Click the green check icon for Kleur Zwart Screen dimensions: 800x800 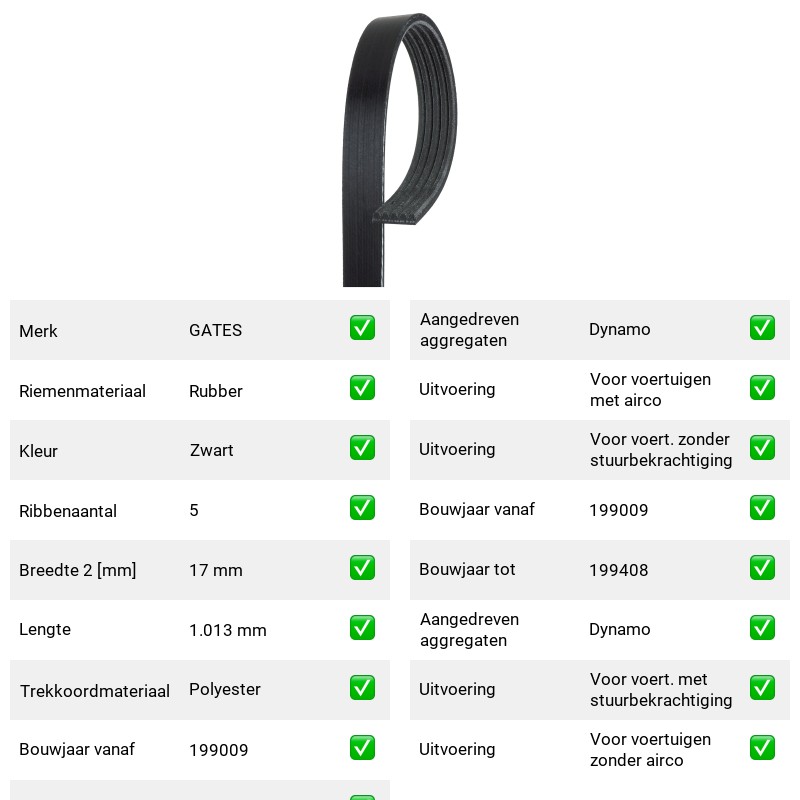362,447
